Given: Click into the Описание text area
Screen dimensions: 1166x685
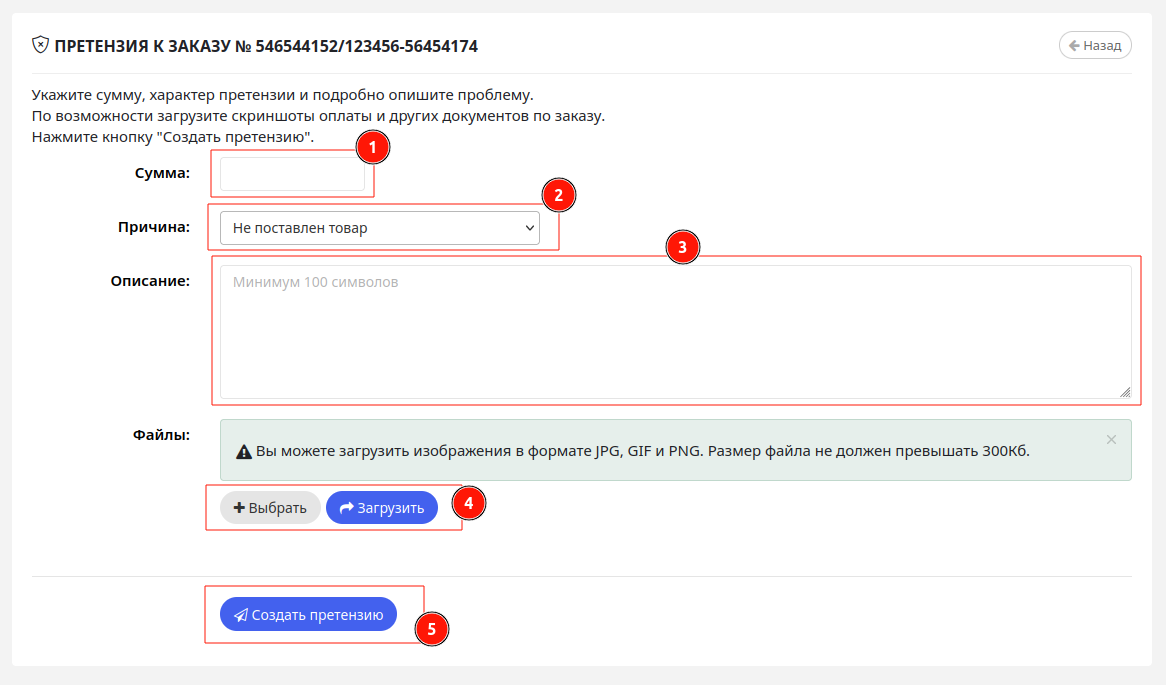Looking at the screenshot, I should pos(675,332).
